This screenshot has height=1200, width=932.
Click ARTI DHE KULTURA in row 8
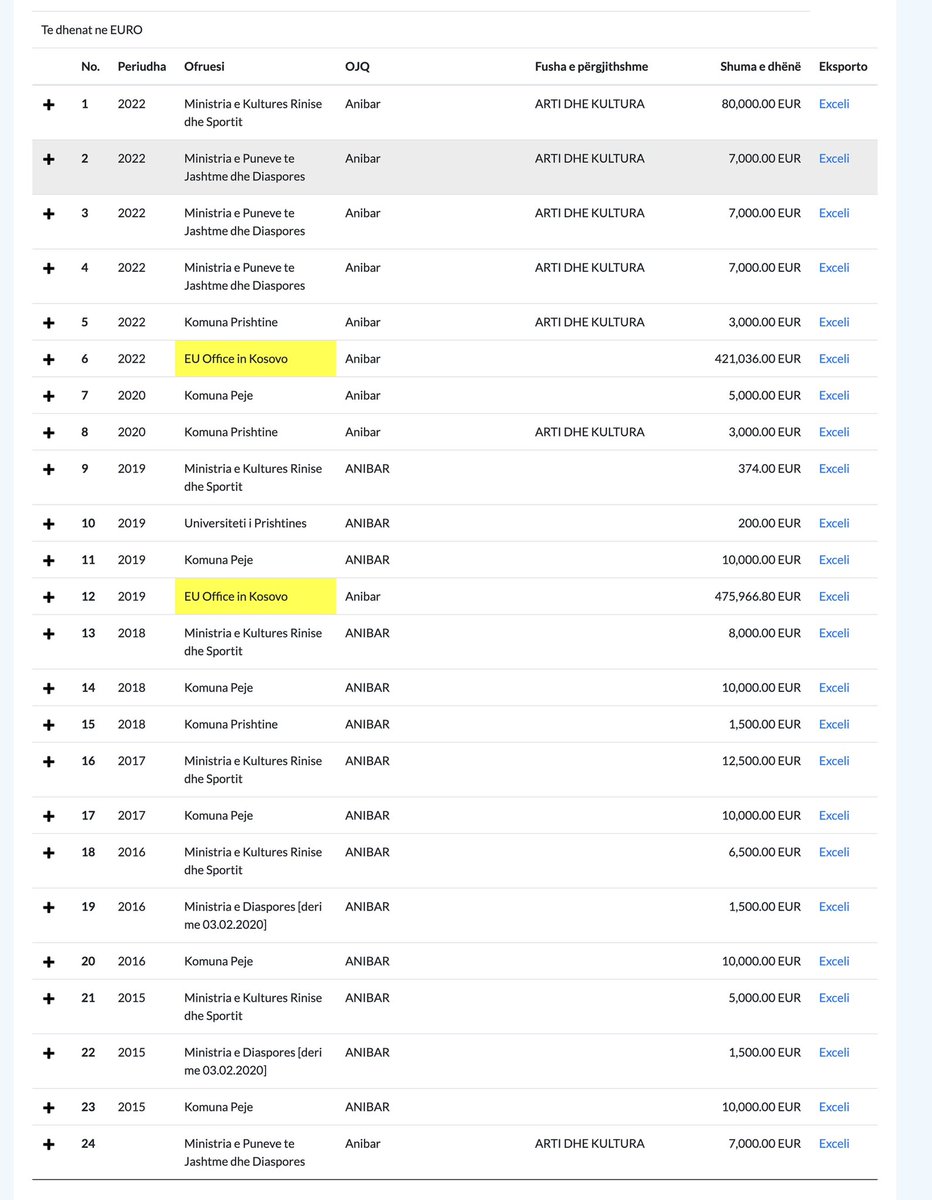[x=590, y=432]
